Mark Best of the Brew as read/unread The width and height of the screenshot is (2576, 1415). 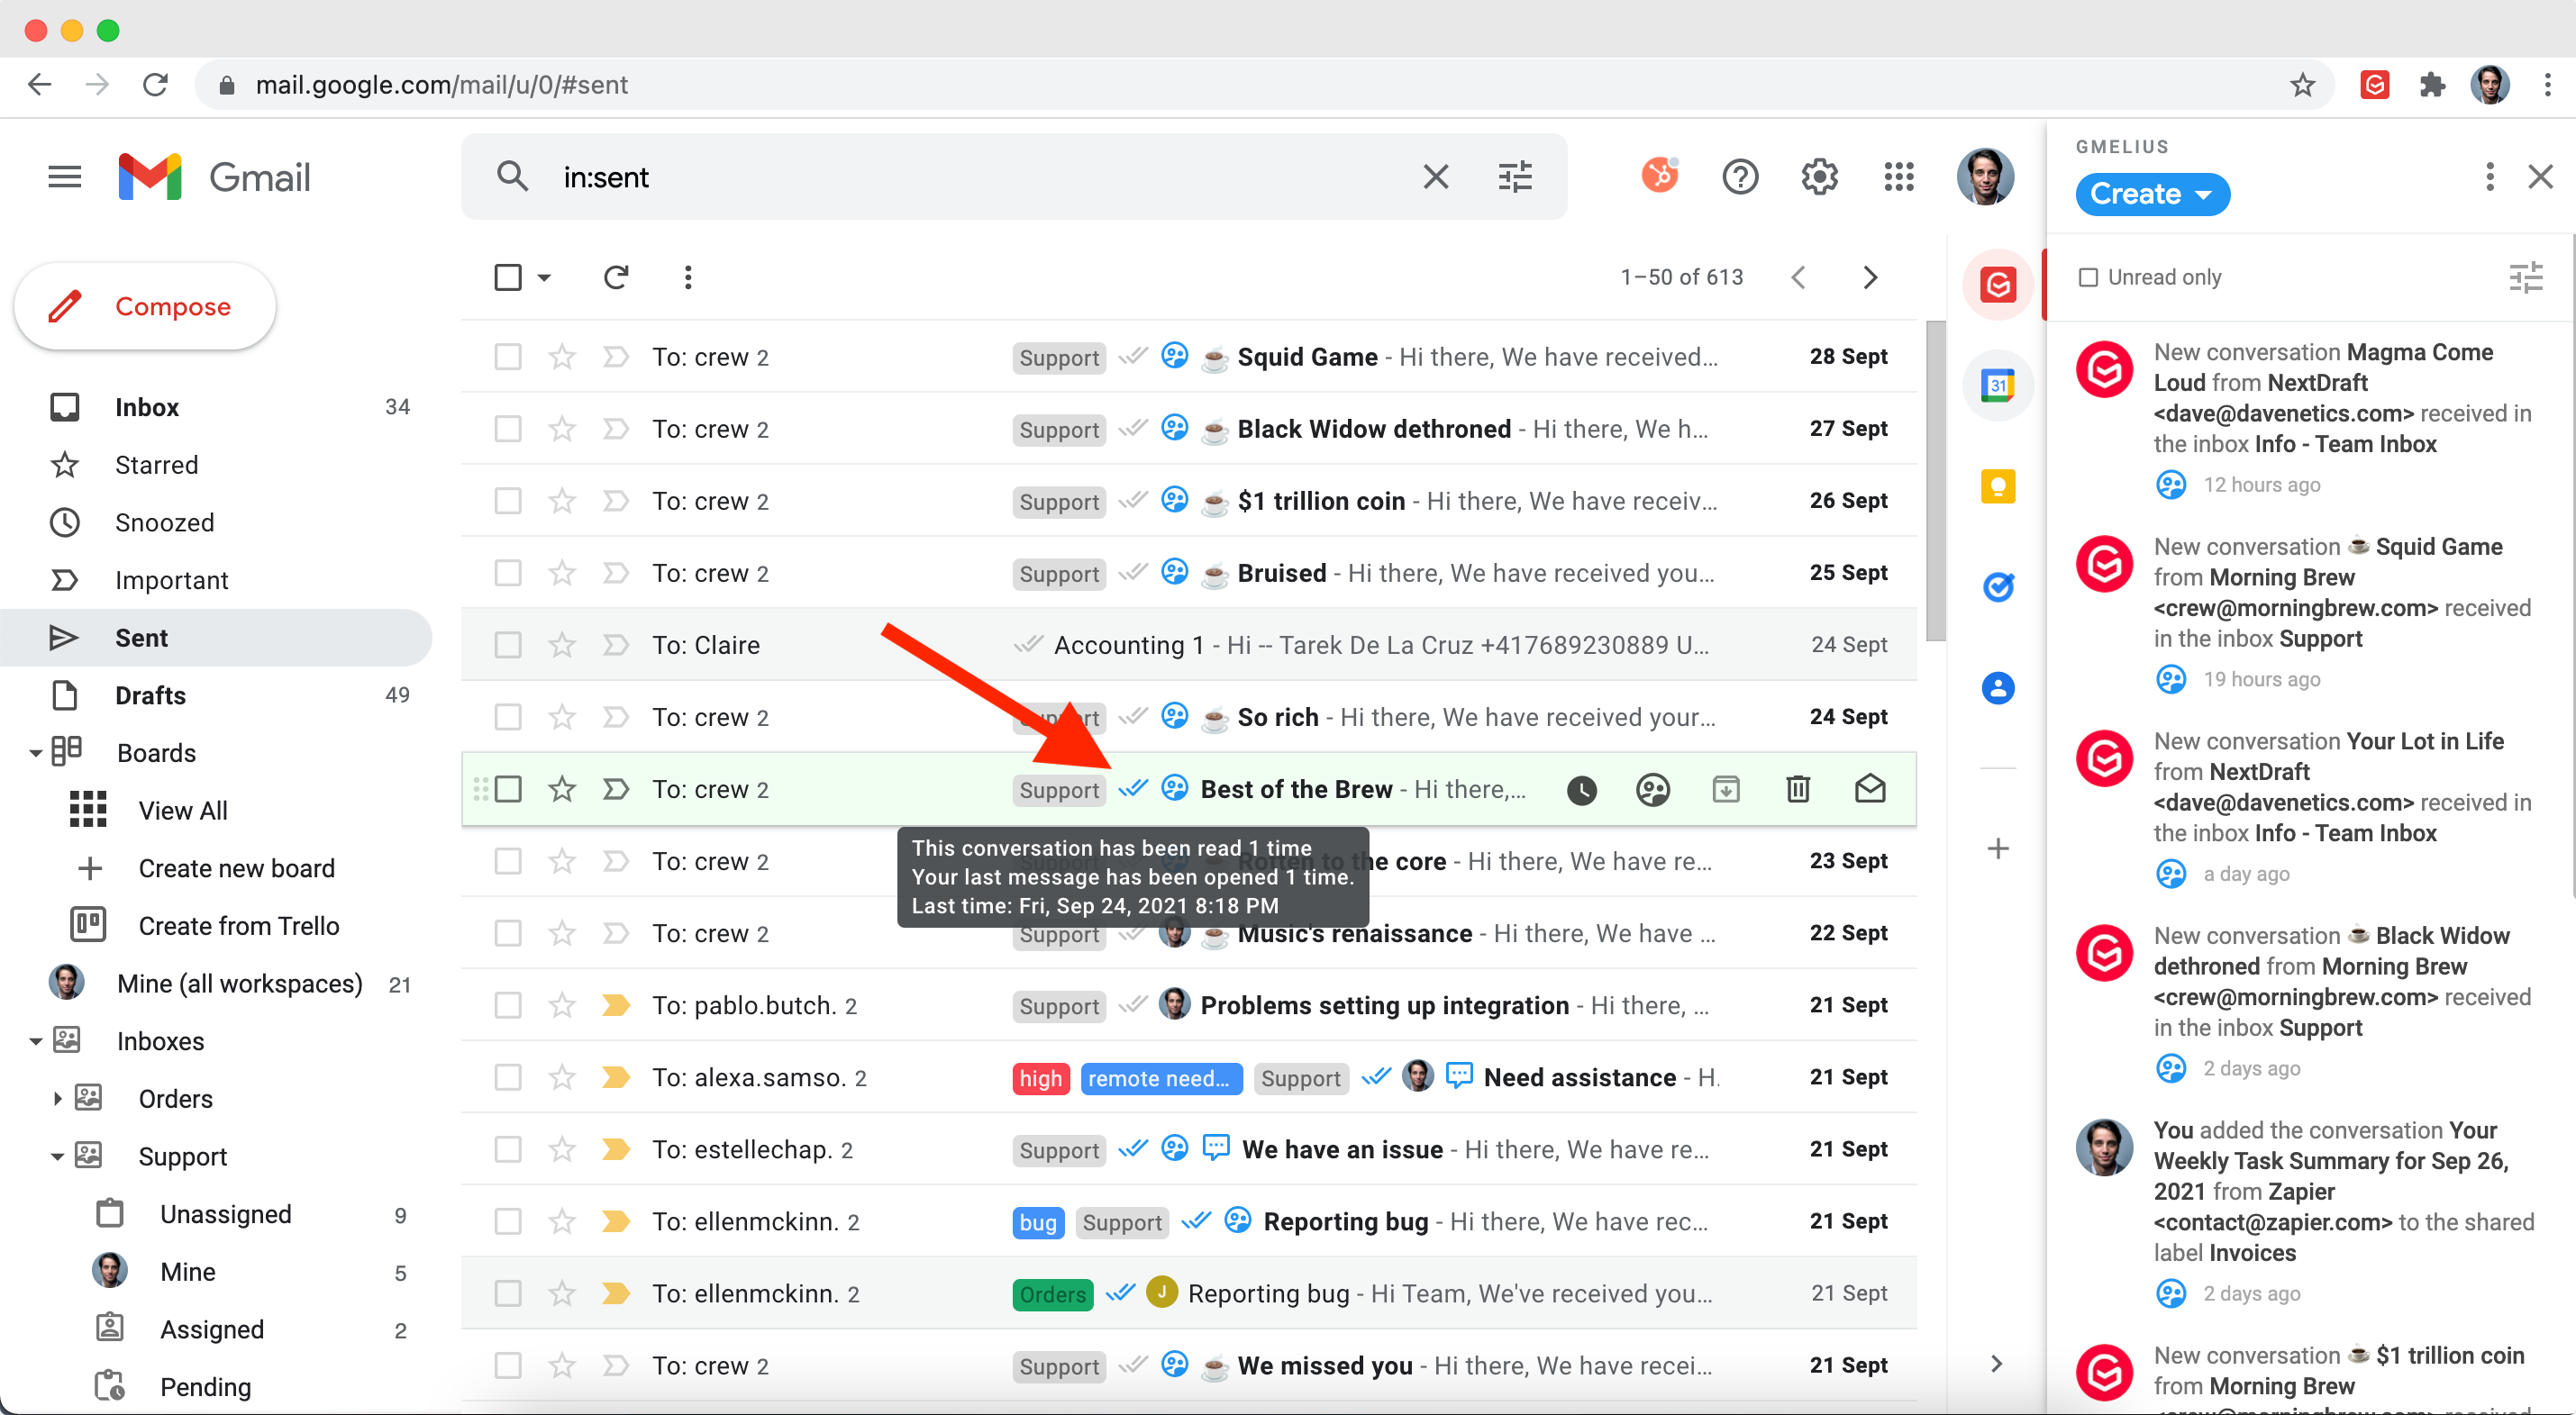(x=1870, y=790)
